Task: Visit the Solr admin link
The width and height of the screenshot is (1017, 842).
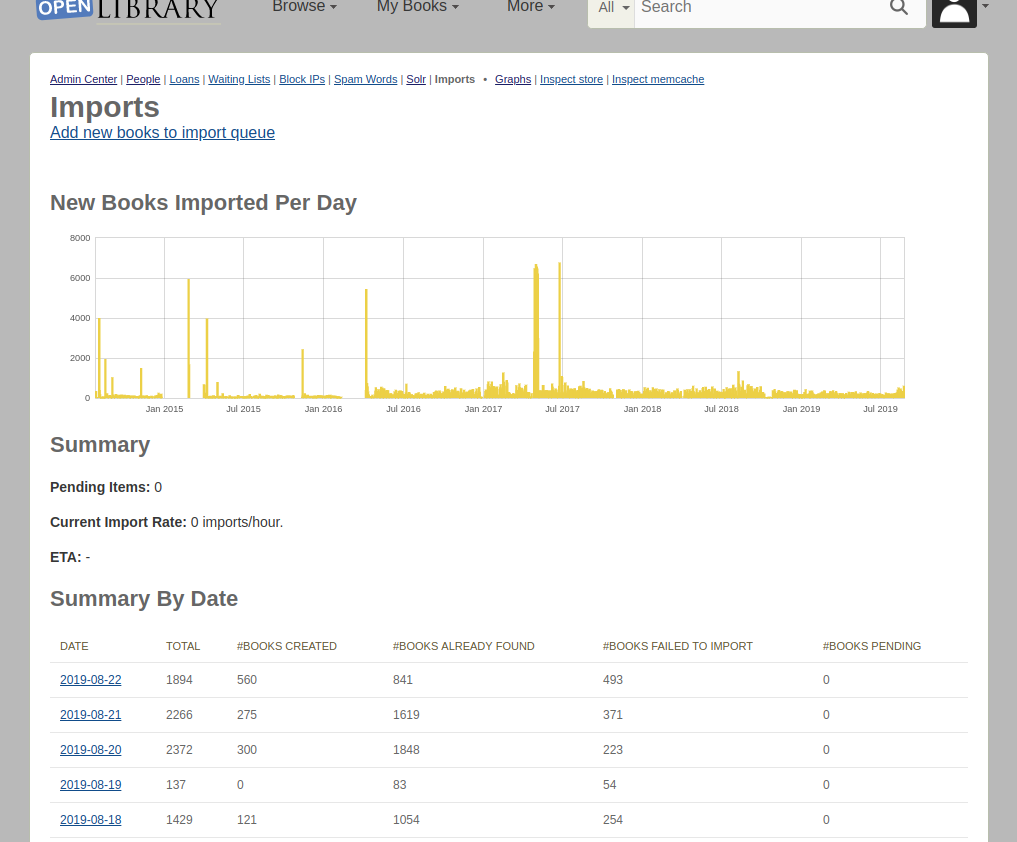Action: tap(416, 79)
